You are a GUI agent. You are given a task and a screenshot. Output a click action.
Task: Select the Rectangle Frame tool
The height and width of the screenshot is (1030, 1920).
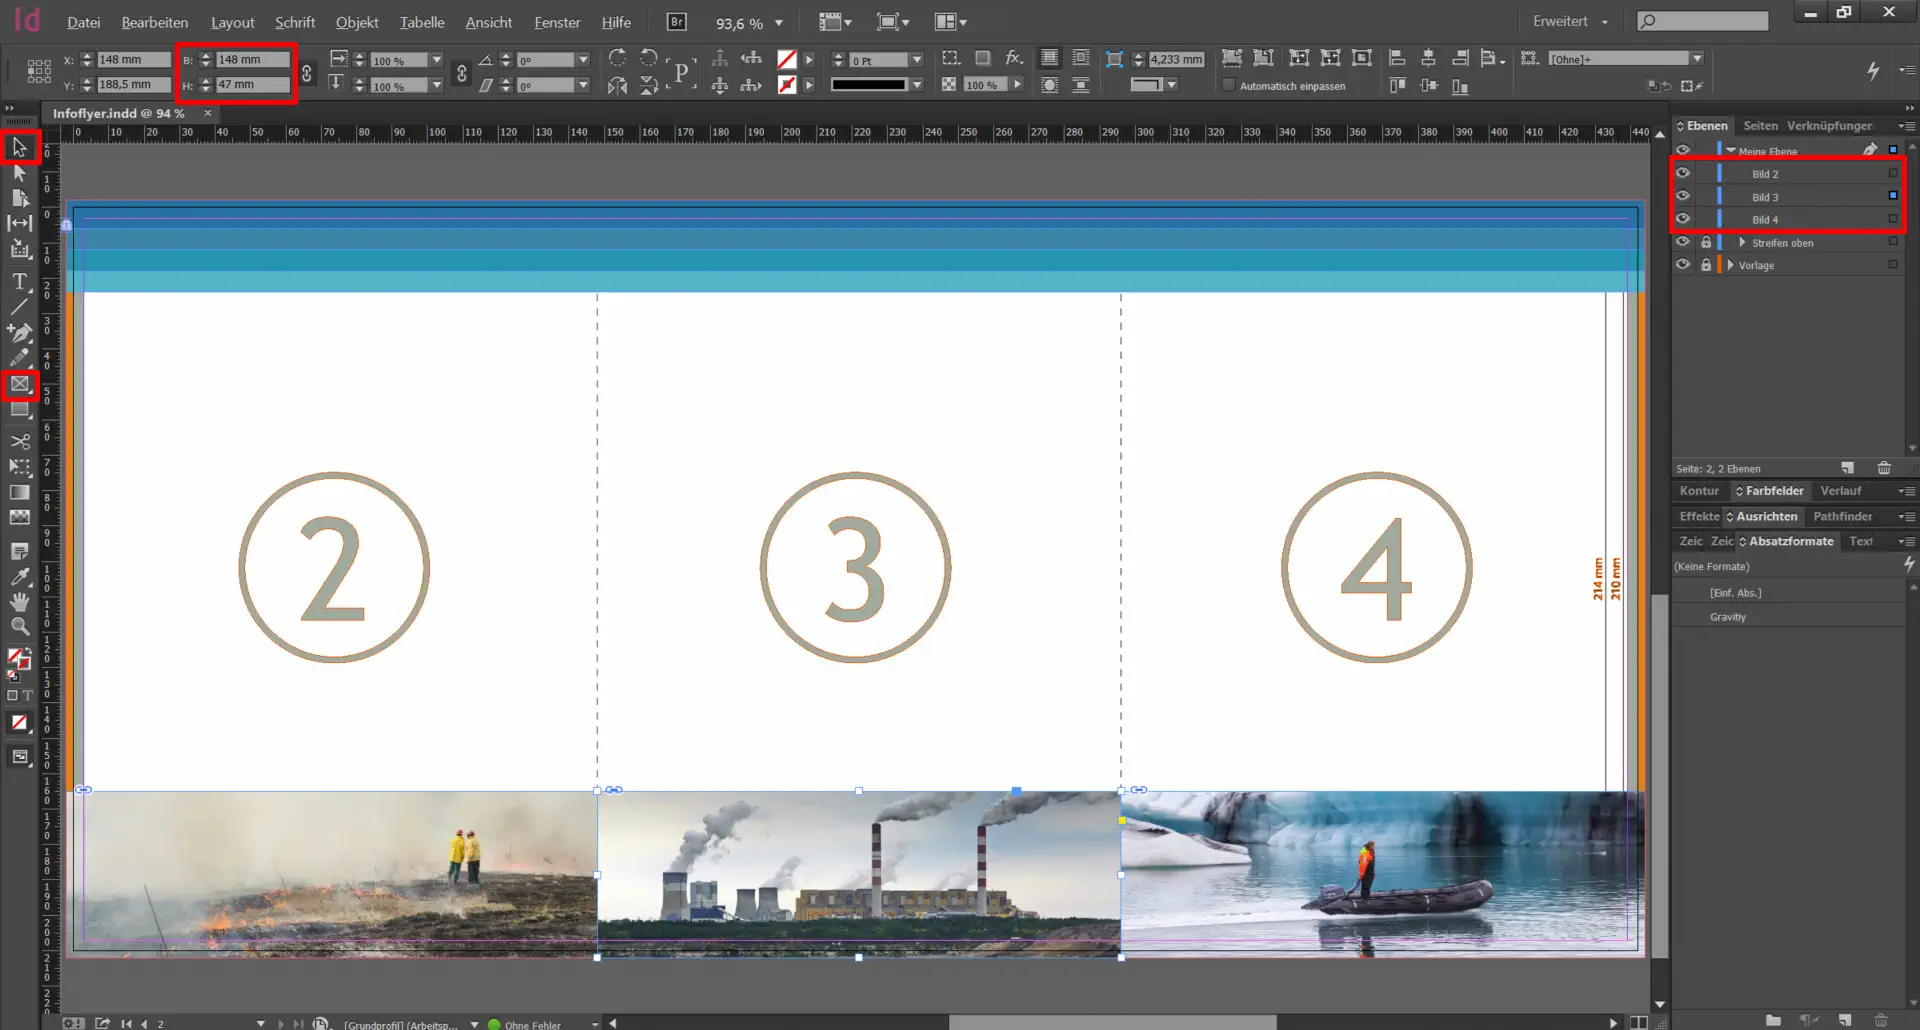20,384
